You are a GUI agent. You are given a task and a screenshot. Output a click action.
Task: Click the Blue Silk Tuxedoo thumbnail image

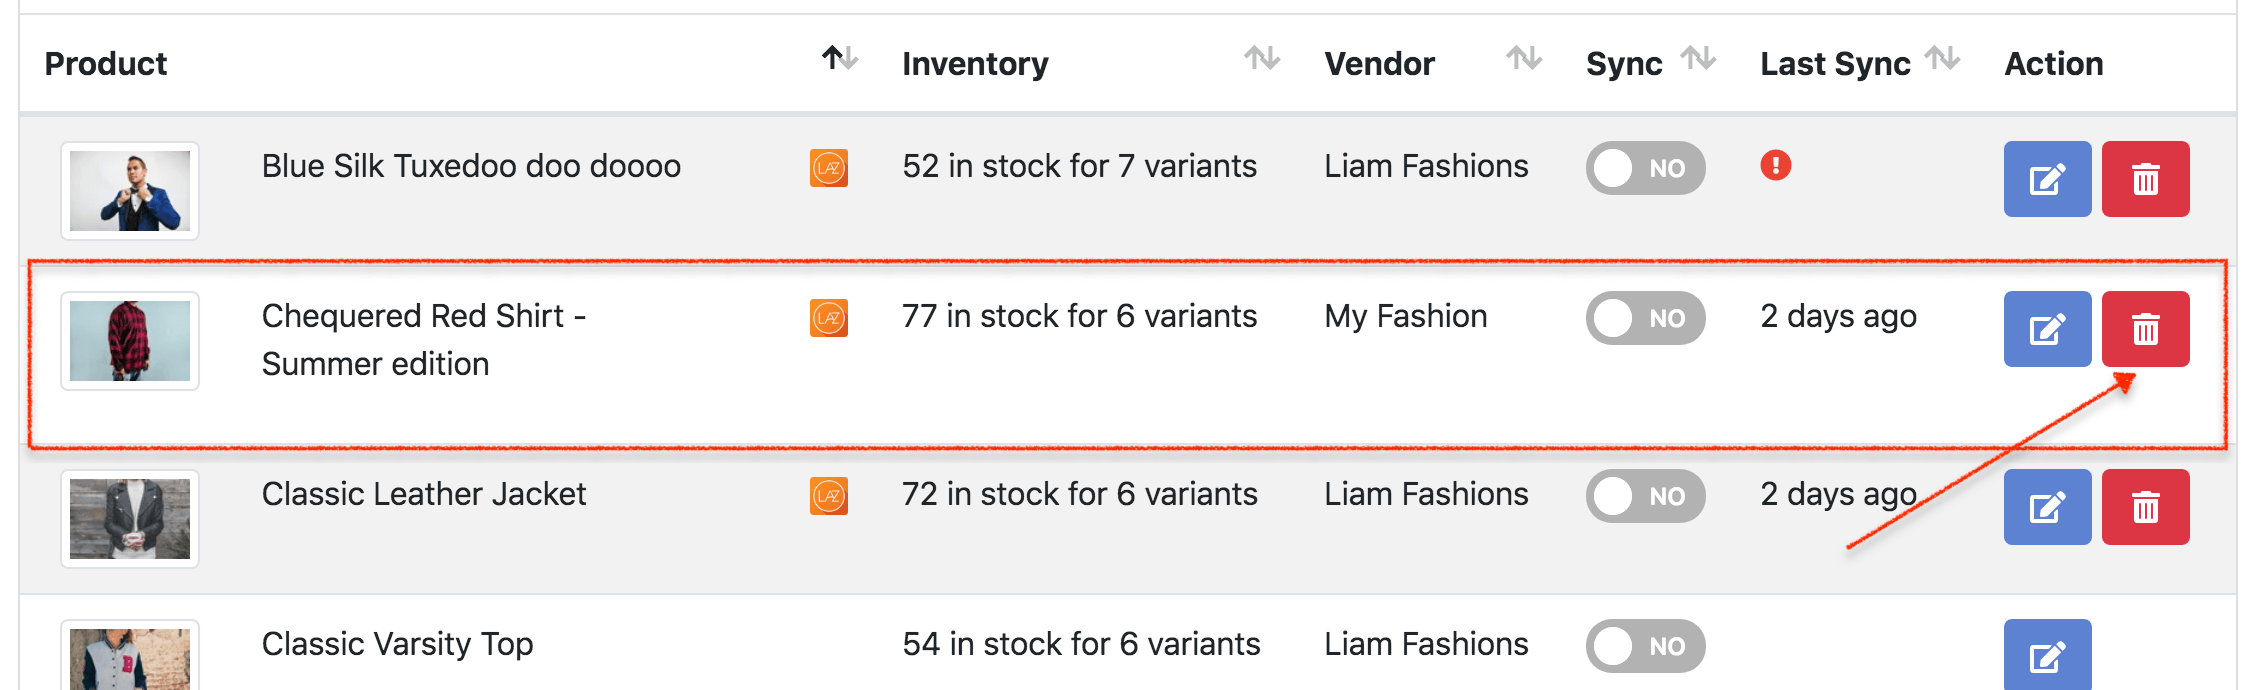click(130, 191)
